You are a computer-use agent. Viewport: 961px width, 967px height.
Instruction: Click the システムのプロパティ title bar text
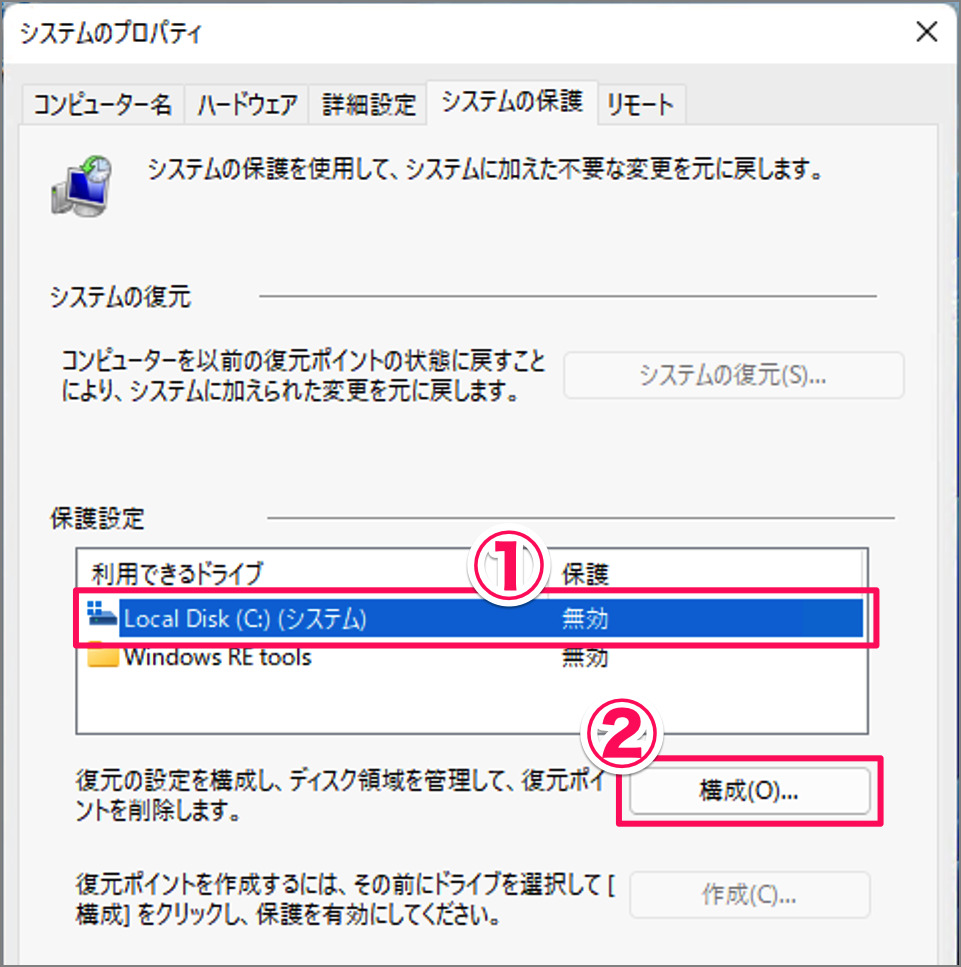111,33
